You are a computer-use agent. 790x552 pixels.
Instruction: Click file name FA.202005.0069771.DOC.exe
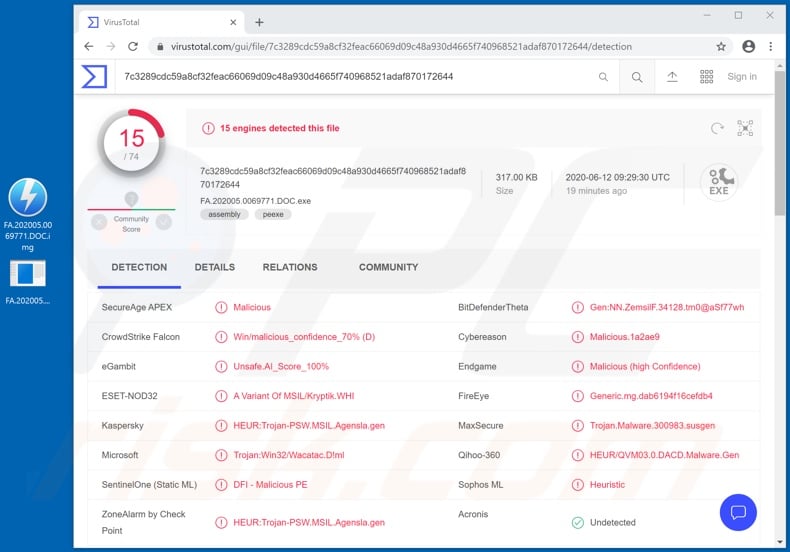click(255, 201)
